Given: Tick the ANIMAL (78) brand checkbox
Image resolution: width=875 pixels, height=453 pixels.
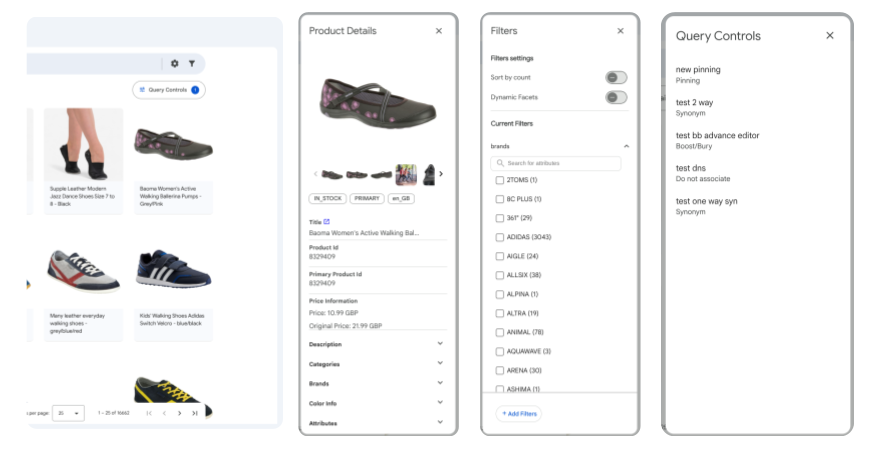Looking at the screenshot, I should (x=500, y=332).
